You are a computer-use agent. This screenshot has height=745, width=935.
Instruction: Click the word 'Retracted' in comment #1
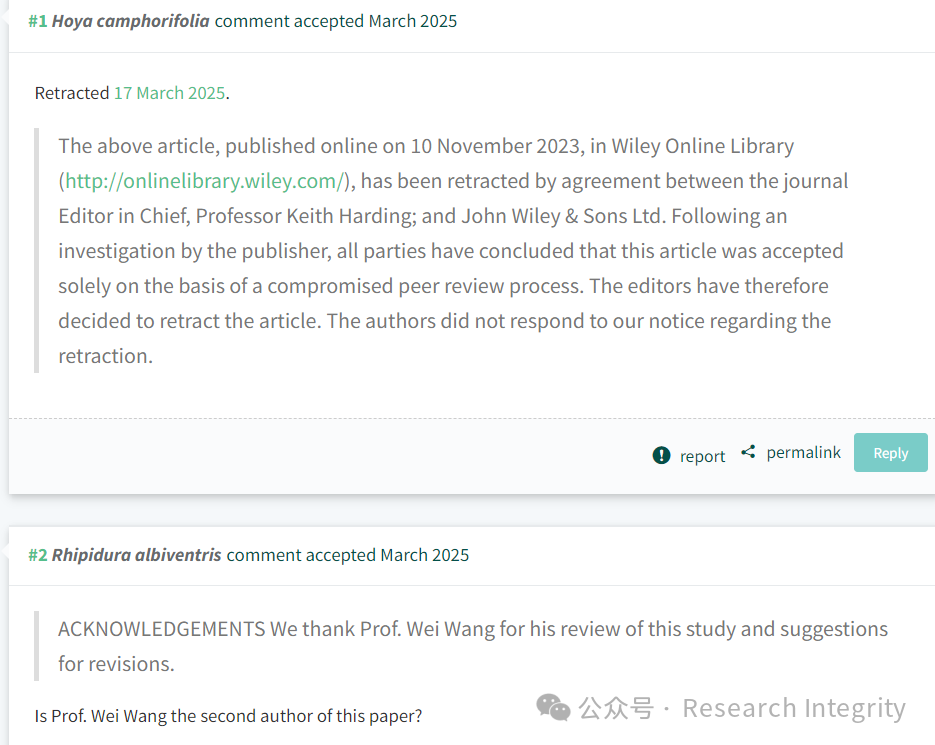pos(72,93)
